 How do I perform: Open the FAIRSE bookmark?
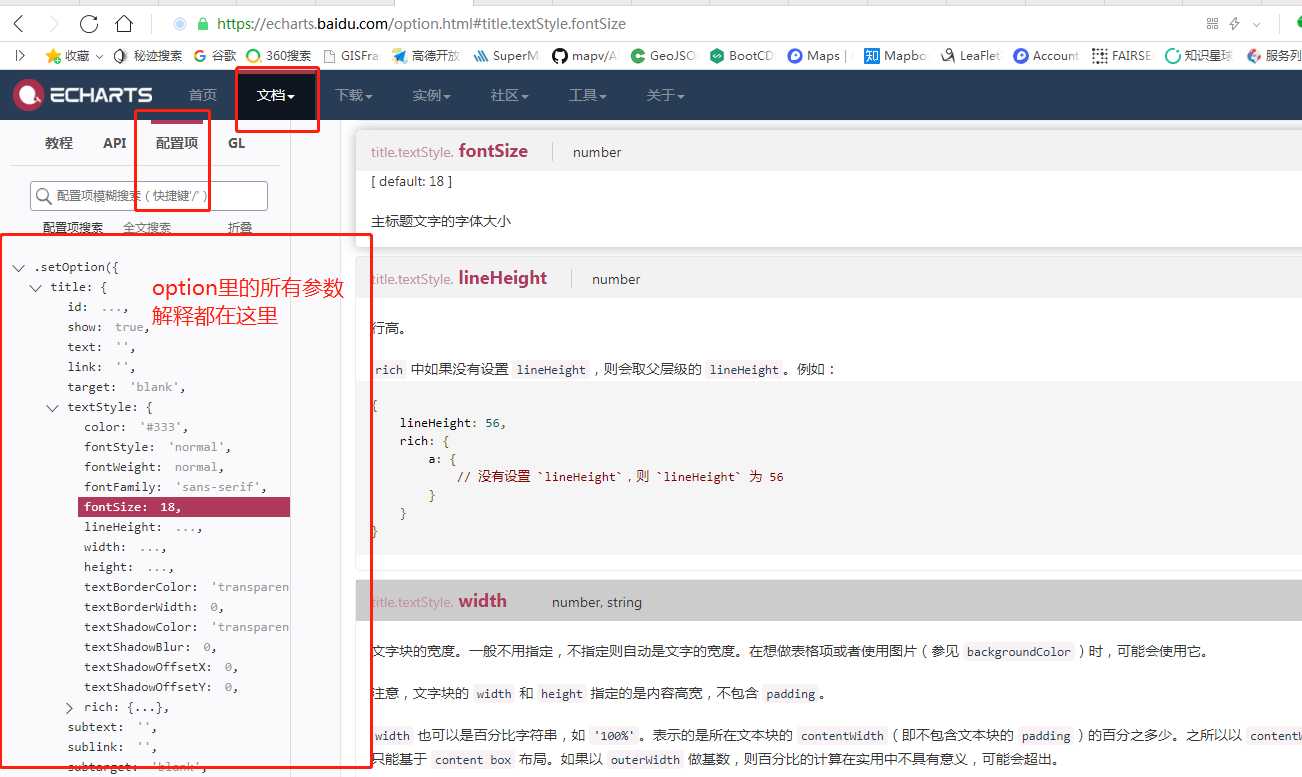coord(1122,56)
